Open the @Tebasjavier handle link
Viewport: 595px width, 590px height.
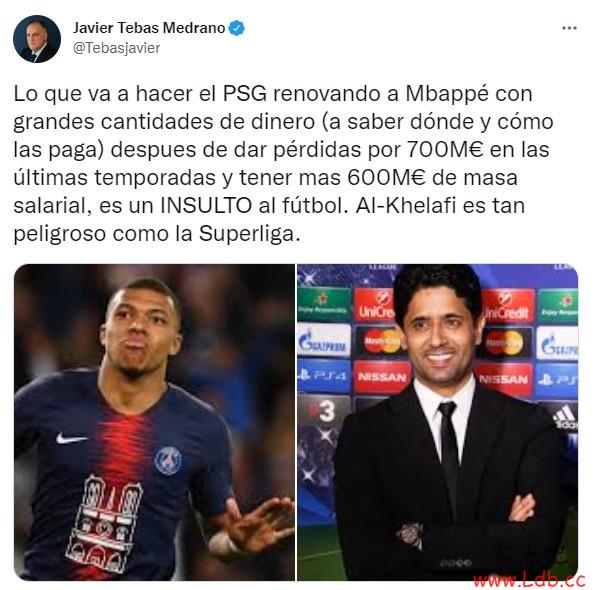click(x=116, y=48)
